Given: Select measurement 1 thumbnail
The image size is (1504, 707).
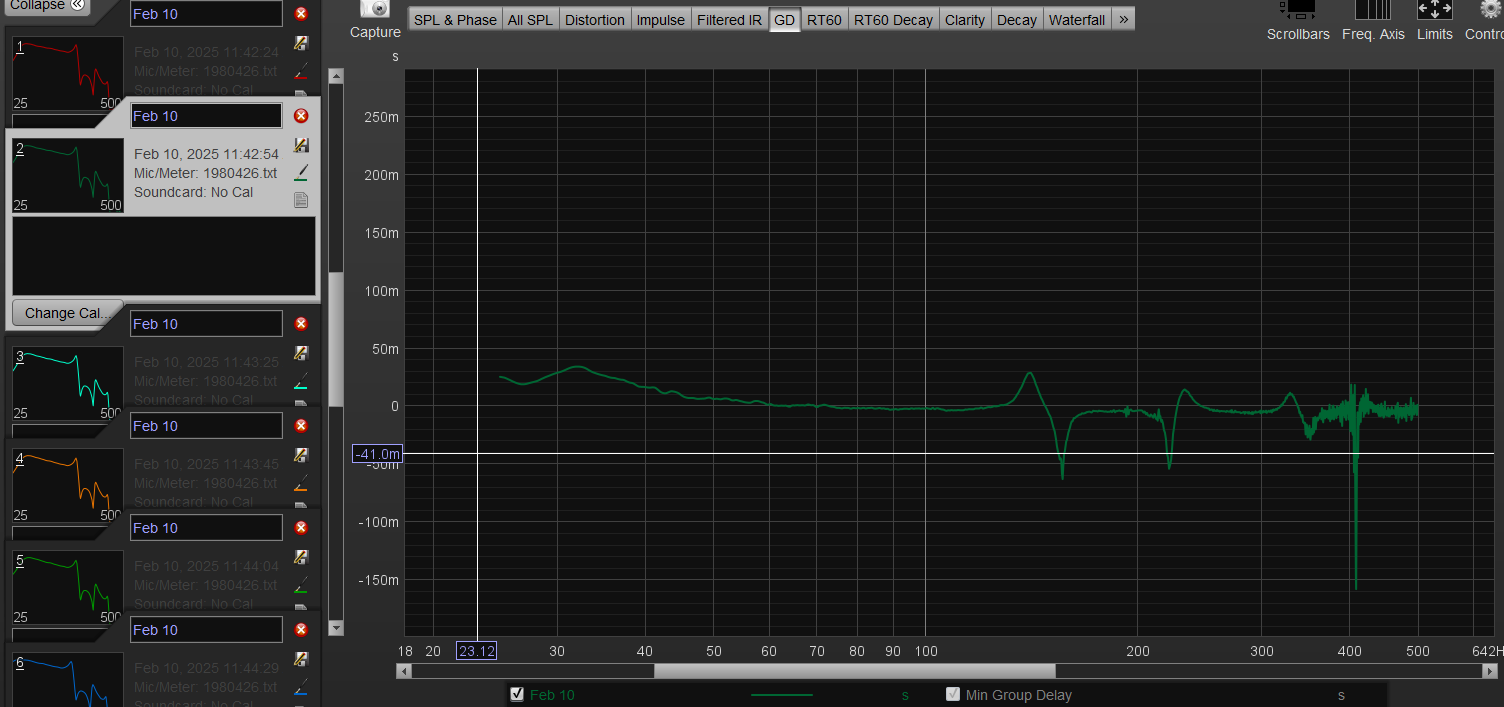Looking at the screenshot, I should (68, 74).
